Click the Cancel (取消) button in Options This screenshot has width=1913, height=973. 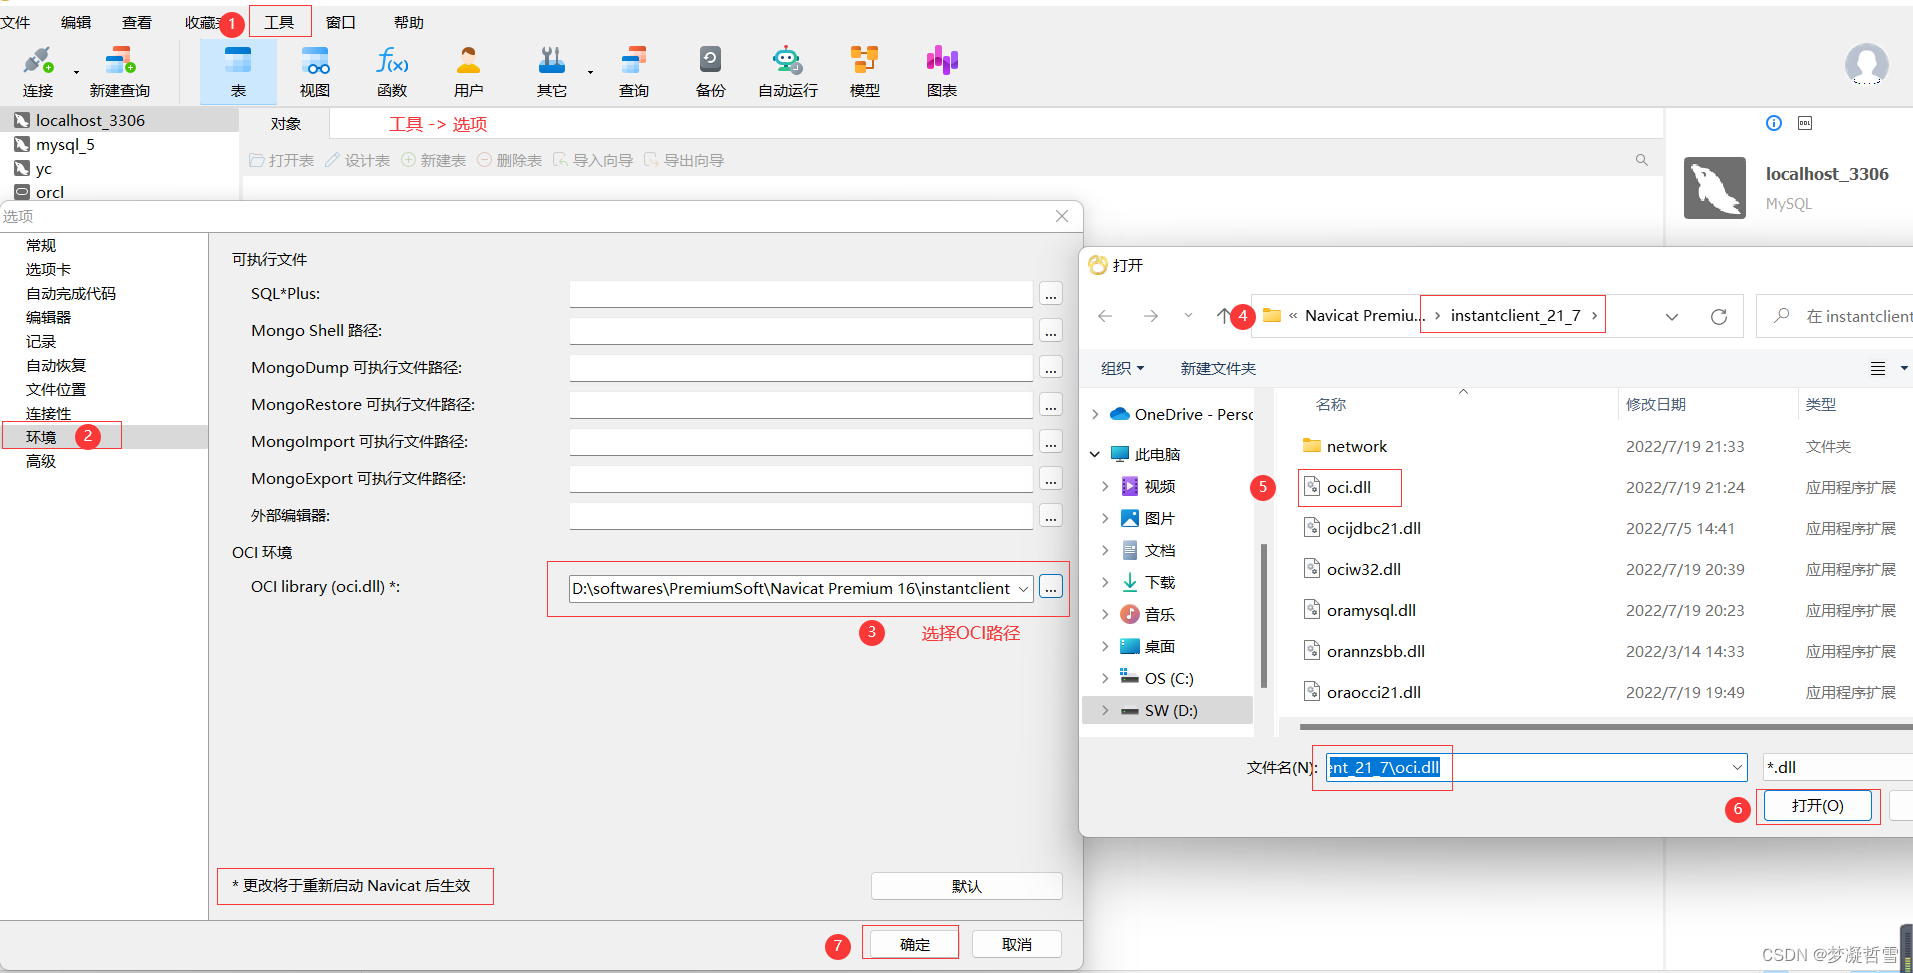1016,944
